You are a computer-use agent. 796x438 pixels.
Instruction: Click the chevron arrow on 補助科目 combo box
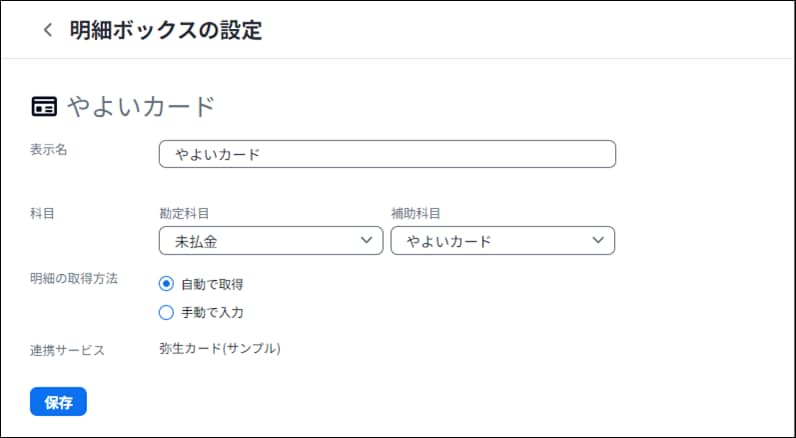coord(598,240)
